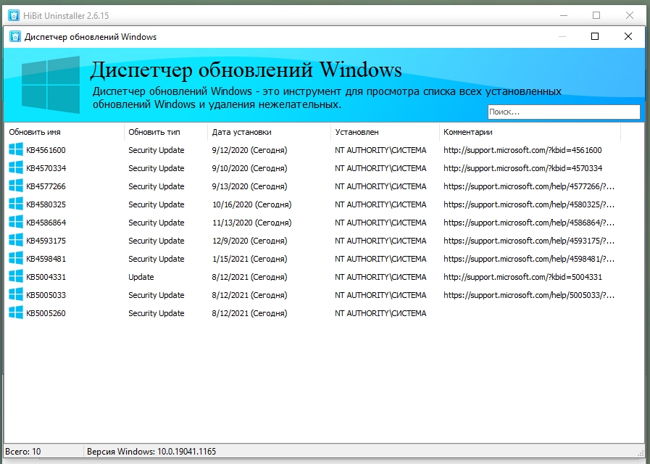Click the Windows icon beside KB5005033

click(16, 295)
